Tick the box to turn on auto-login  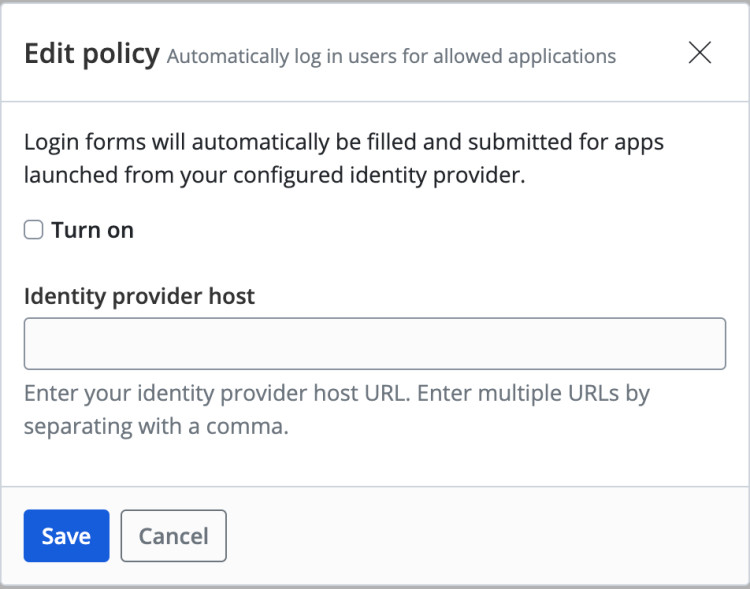[34, 230]
